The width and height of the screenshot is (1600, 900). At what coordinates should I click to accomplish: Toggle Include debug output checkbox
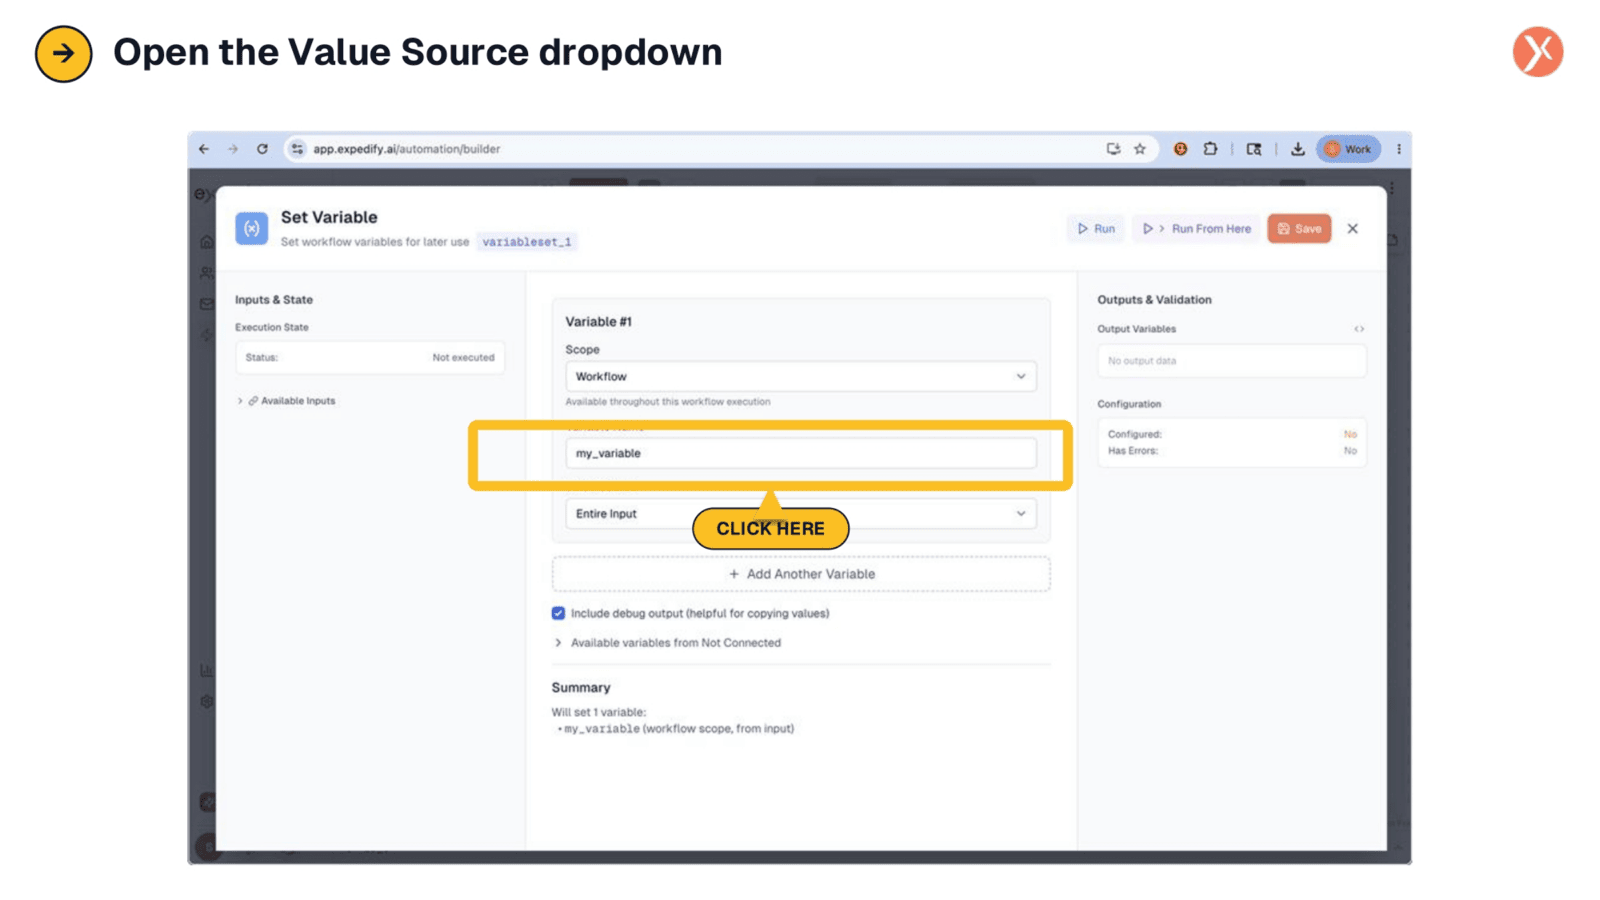click(558, 614)
